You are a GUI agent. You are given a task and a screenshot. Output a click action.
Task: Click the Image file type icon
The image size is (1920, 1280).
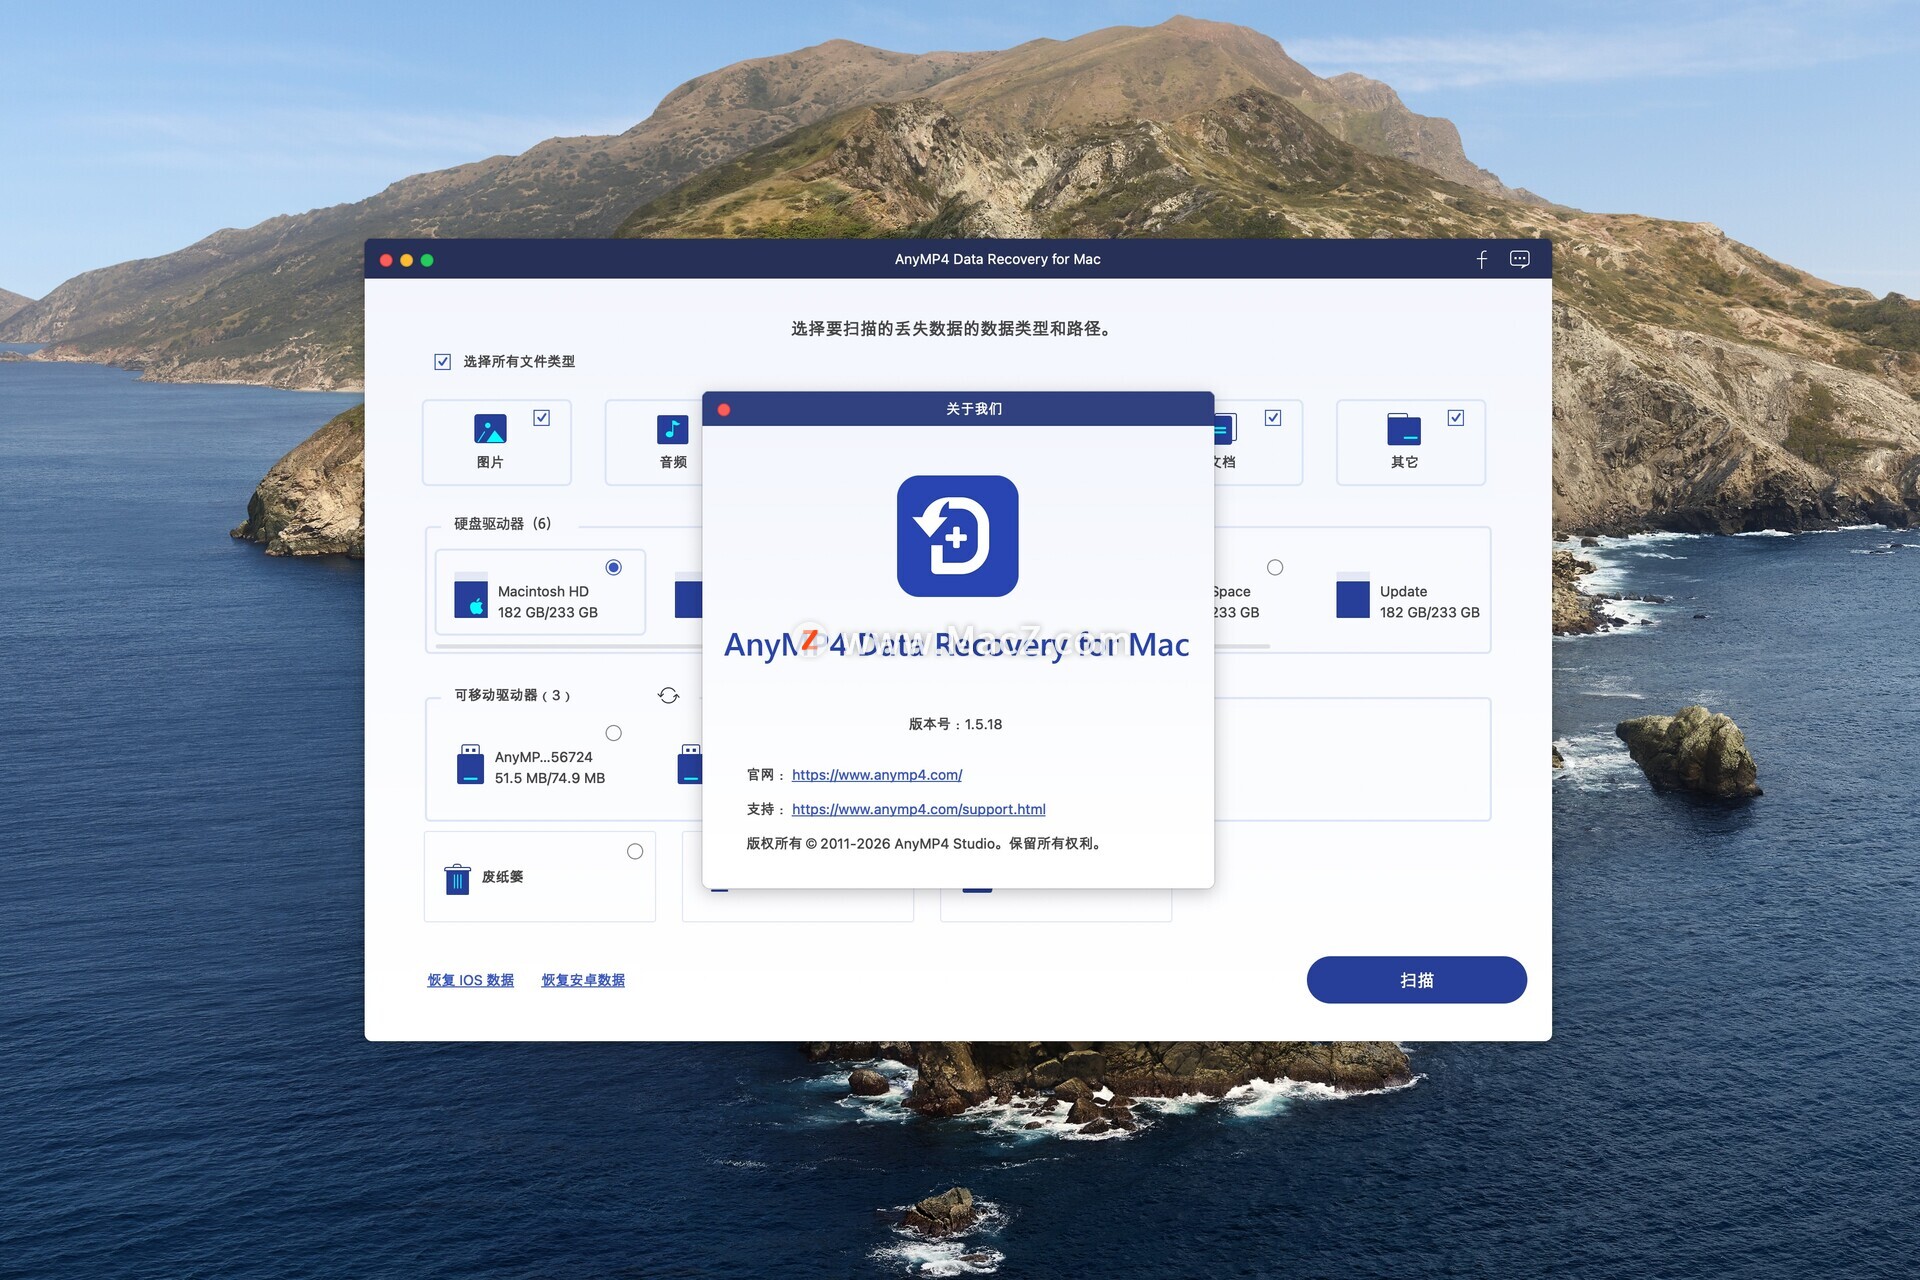coord(490,429)
